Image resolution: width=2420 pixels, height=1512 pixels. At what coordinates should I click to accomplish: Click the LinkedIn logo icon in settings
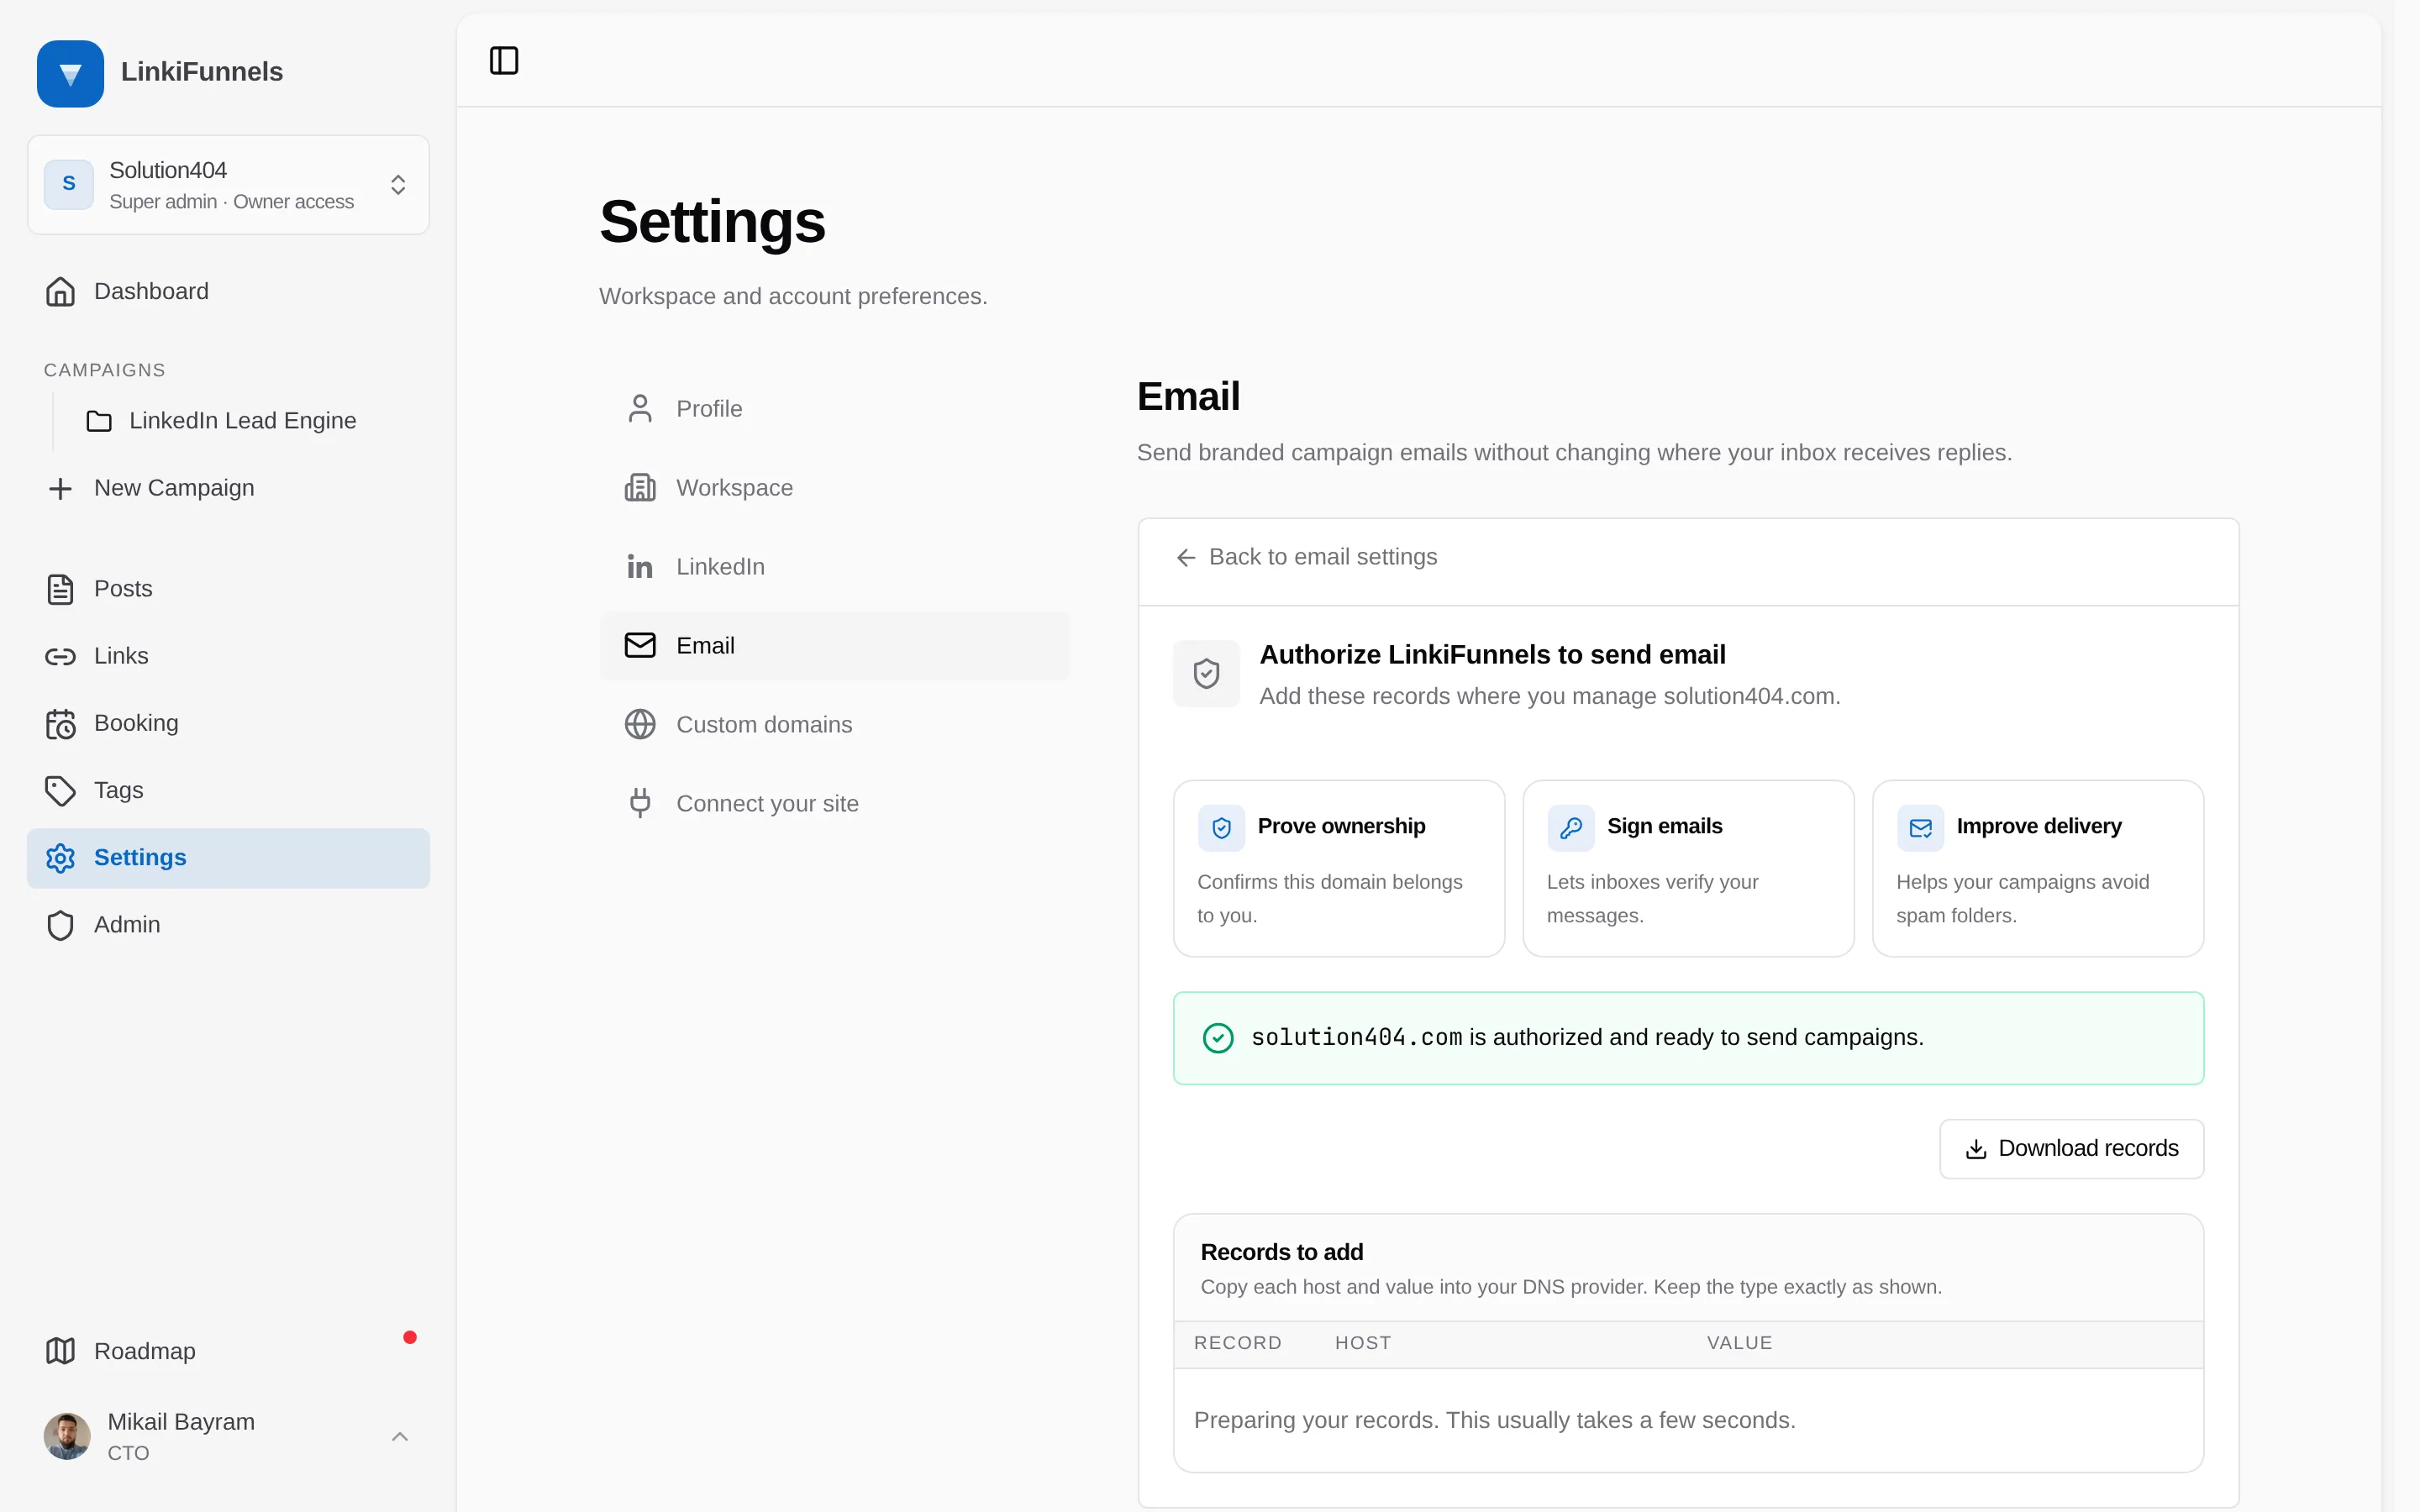click(x=640, y=566)
